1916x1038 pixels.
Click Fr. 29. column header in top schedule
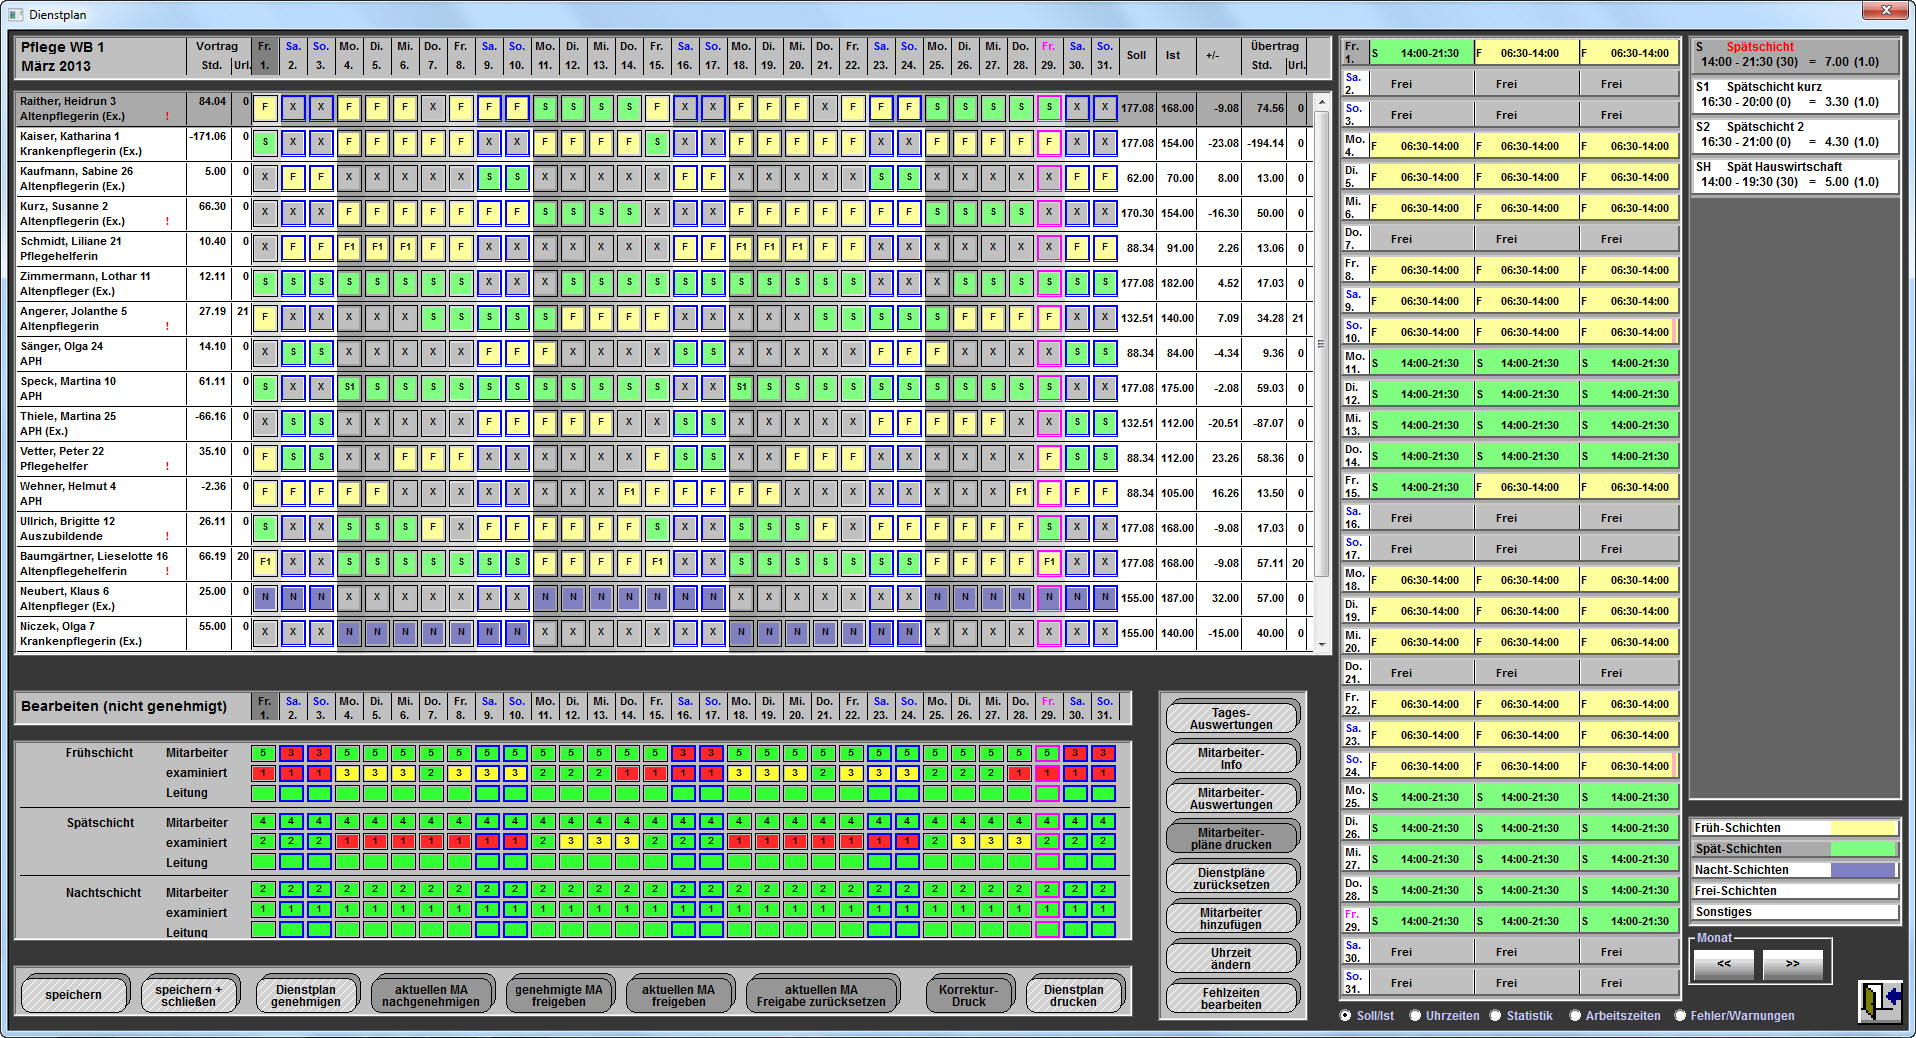click(1048, 56)
